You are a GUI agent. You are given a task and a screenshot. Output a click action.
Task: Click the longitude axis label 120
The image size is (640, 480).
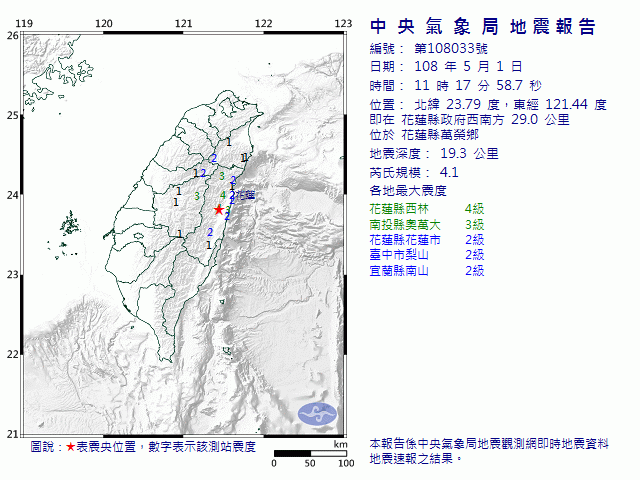pos(104,23)
